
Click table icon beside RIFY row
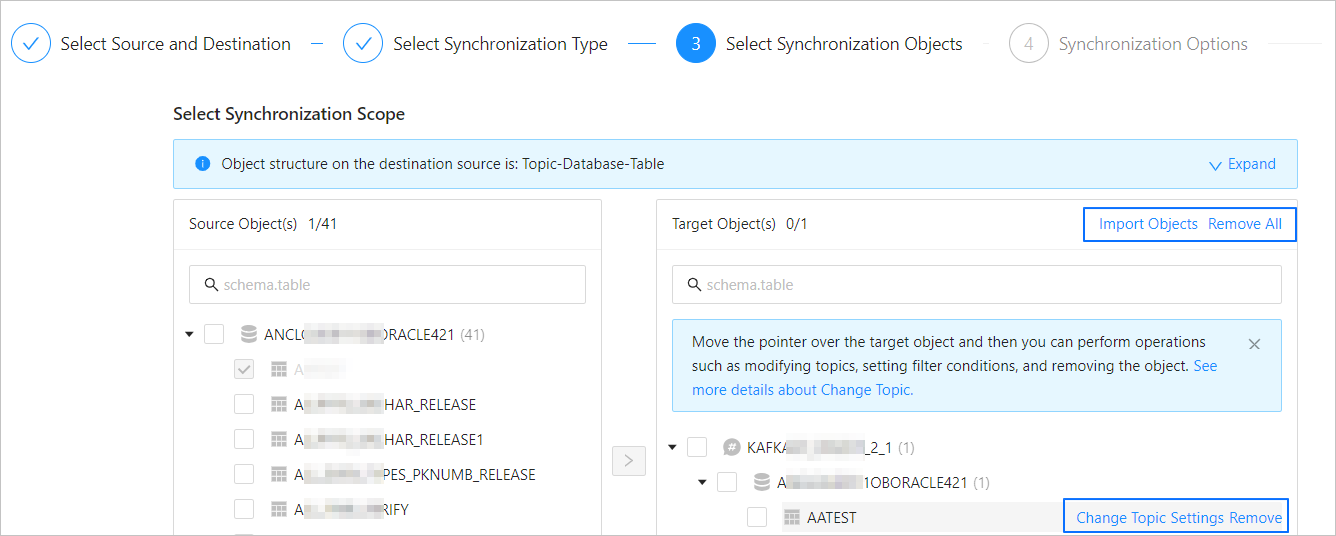(x=279, y=509)
